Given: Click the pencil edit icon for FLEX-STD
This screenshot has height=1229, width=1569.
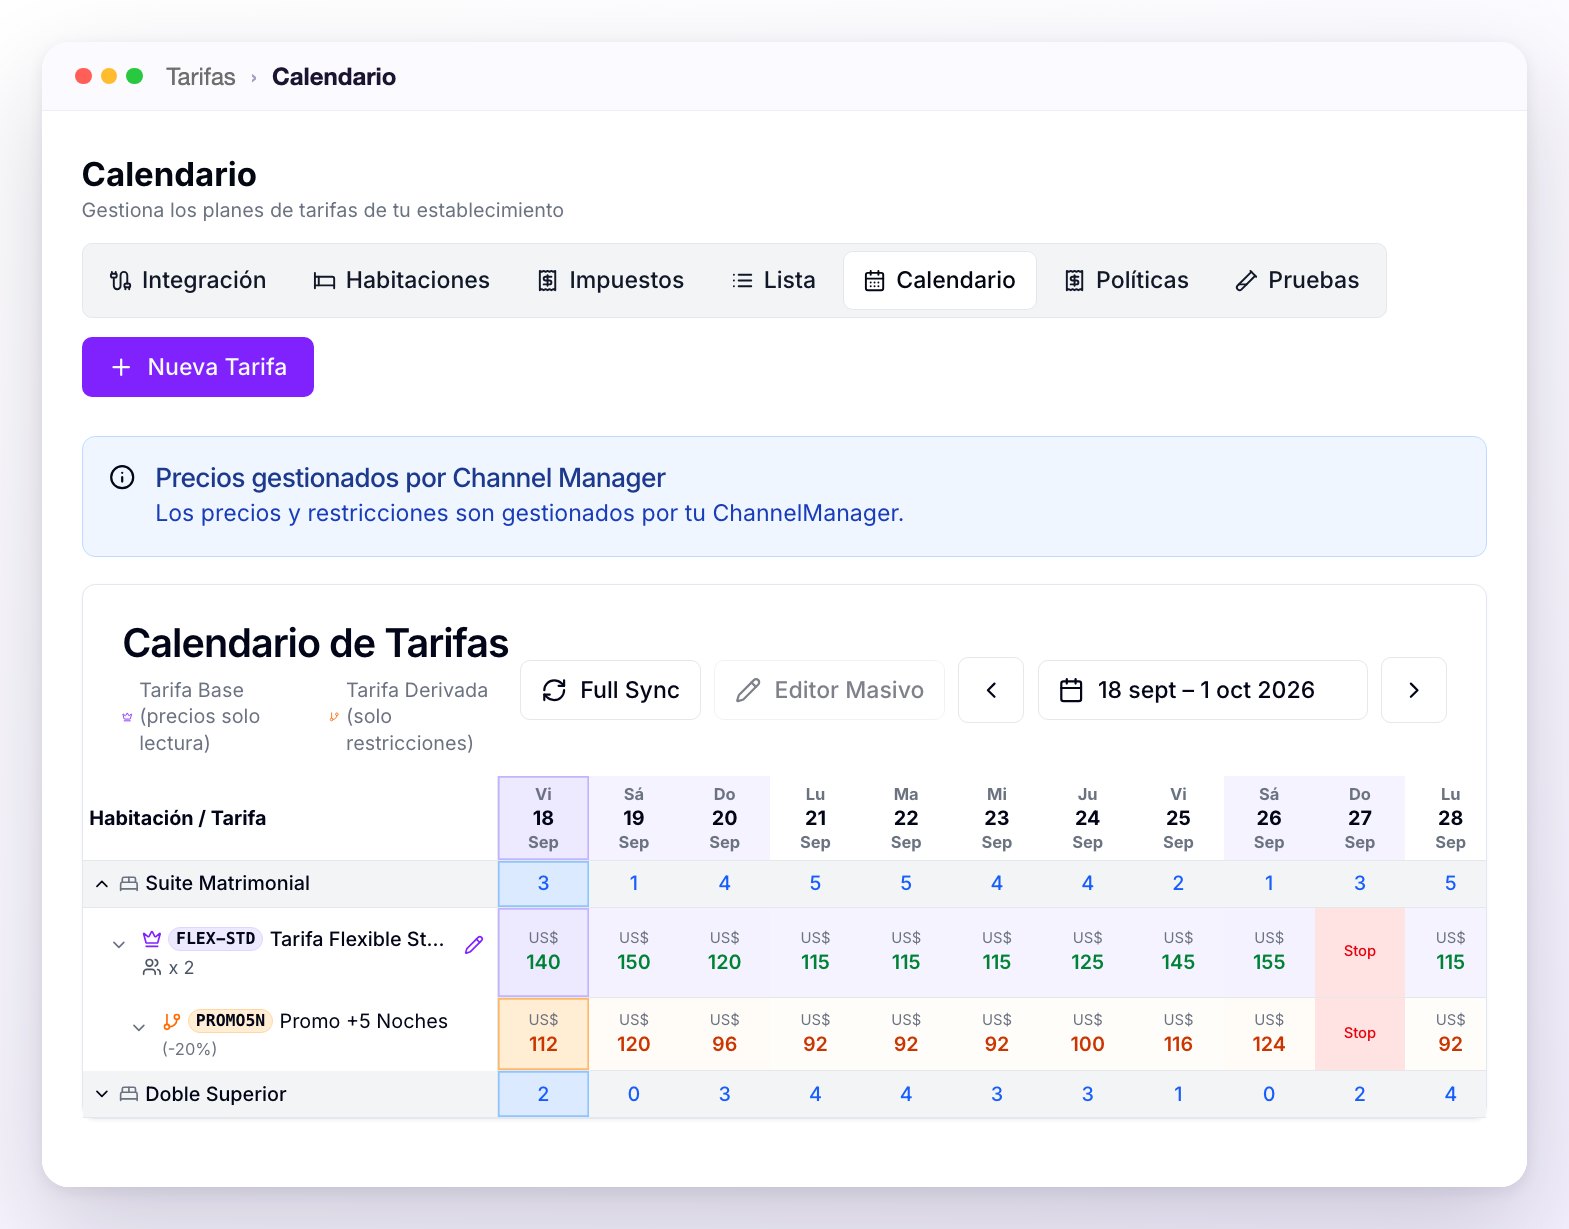Looking at the screenshot, I should (474, 944).
